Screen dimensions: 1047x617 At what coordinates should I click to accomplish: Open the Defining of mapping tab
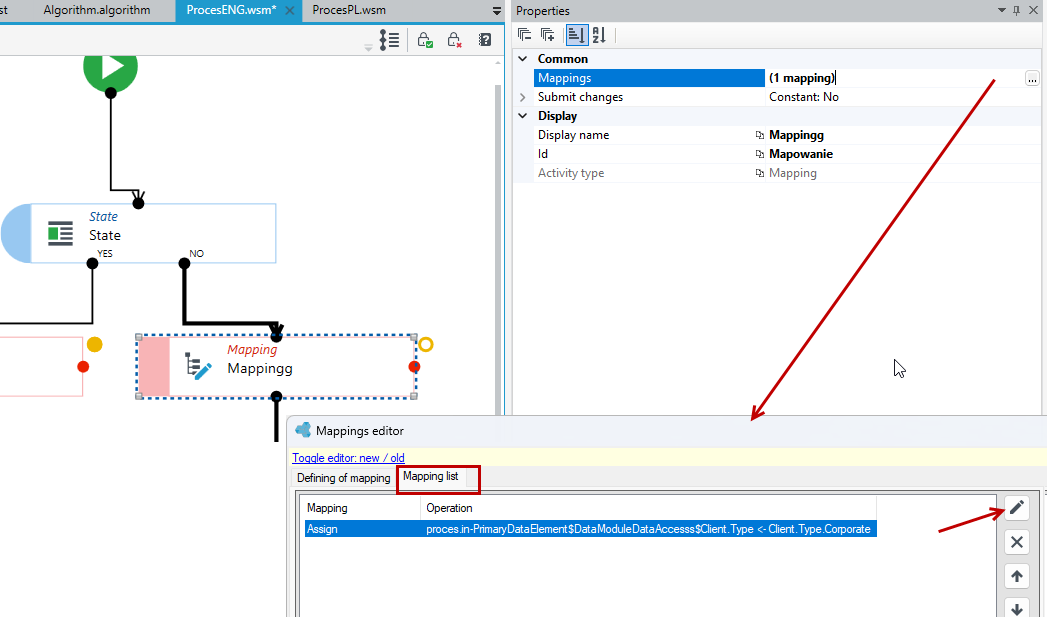[x=343, y=478]
